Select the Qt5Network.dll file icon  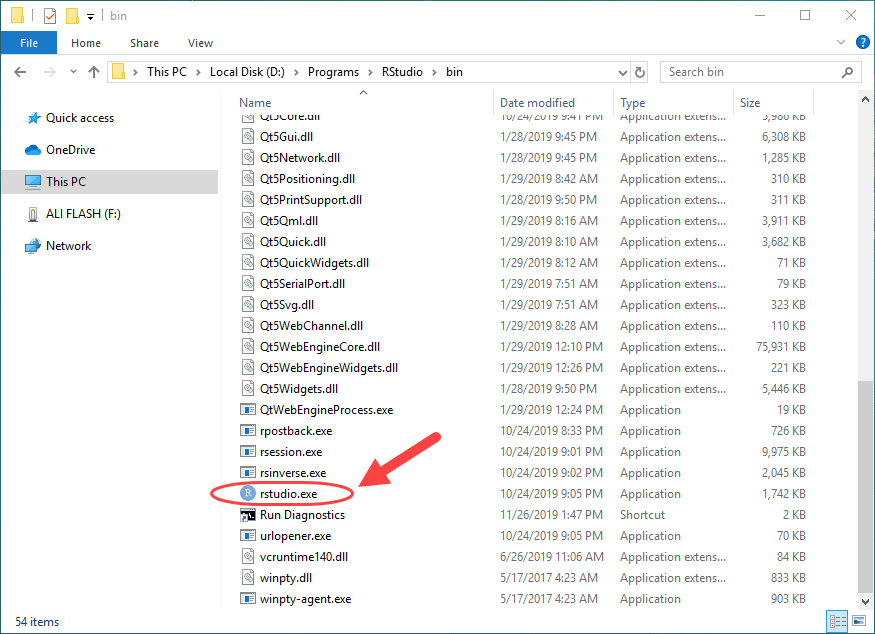point(248,157)
